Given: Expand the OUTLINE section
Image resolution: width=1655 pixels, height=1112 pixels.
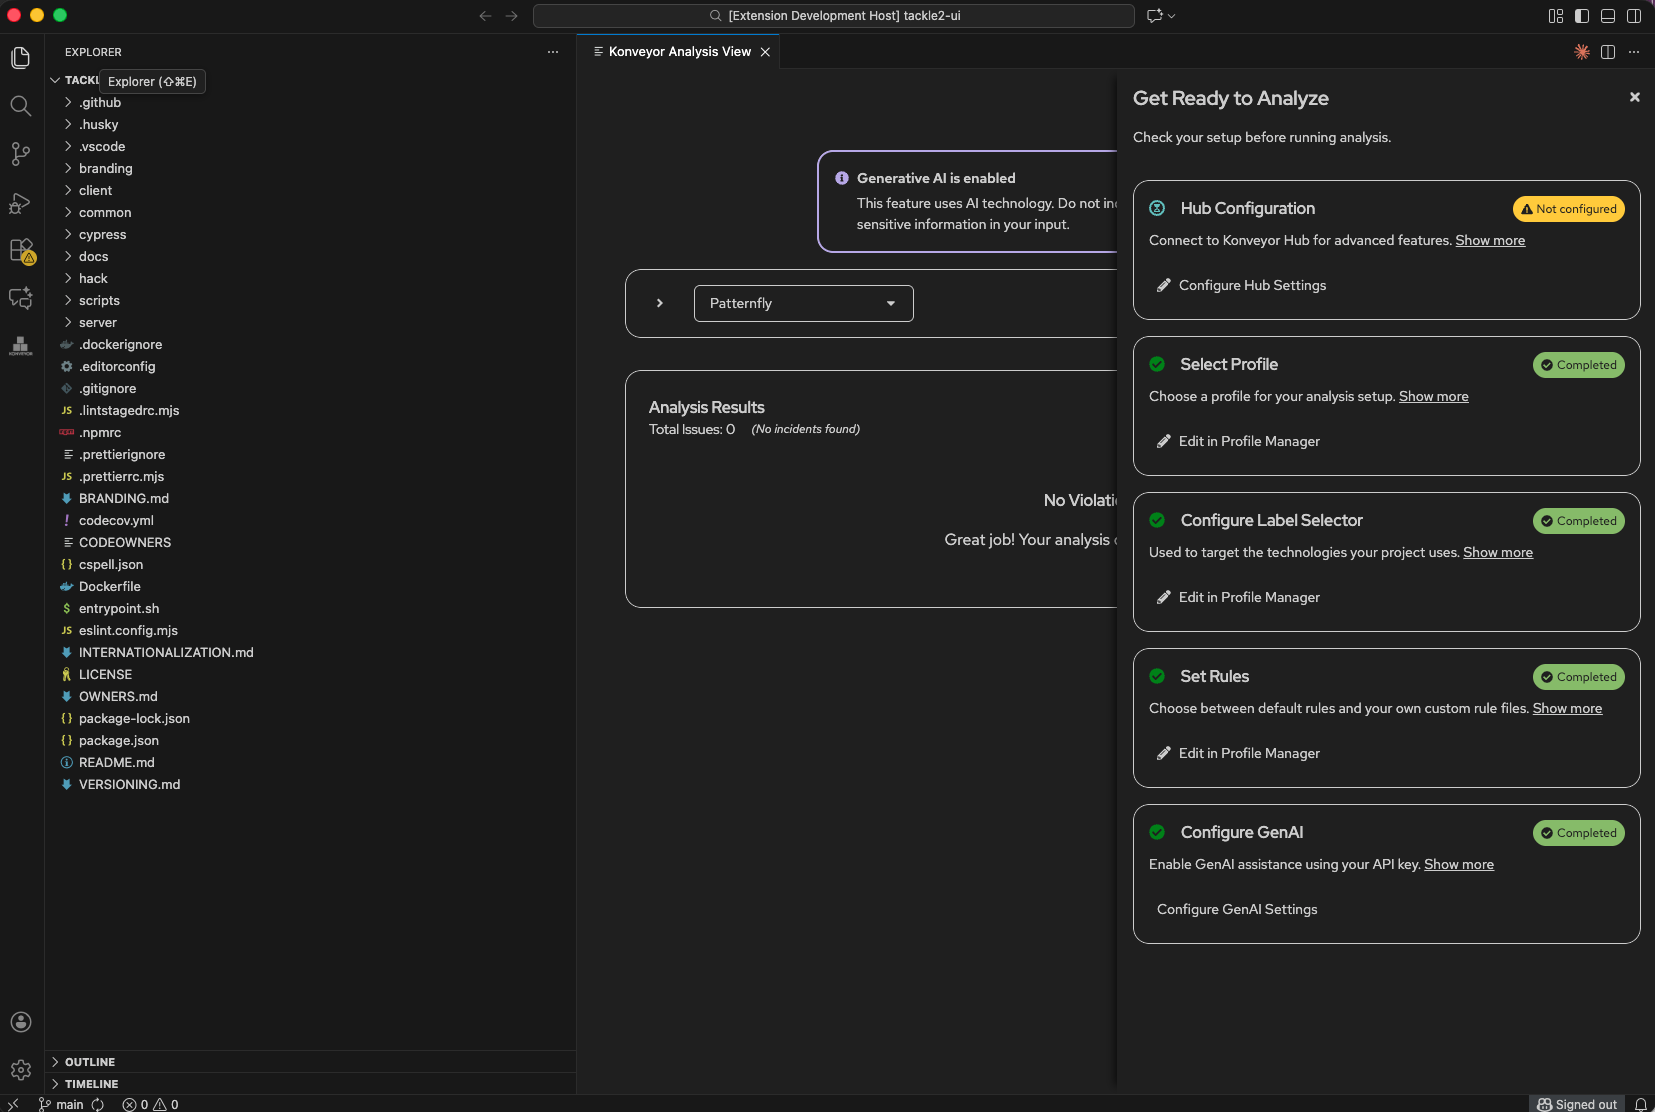Looking at the screenshot, I should pyautogui.click(x=90, y=1061).
